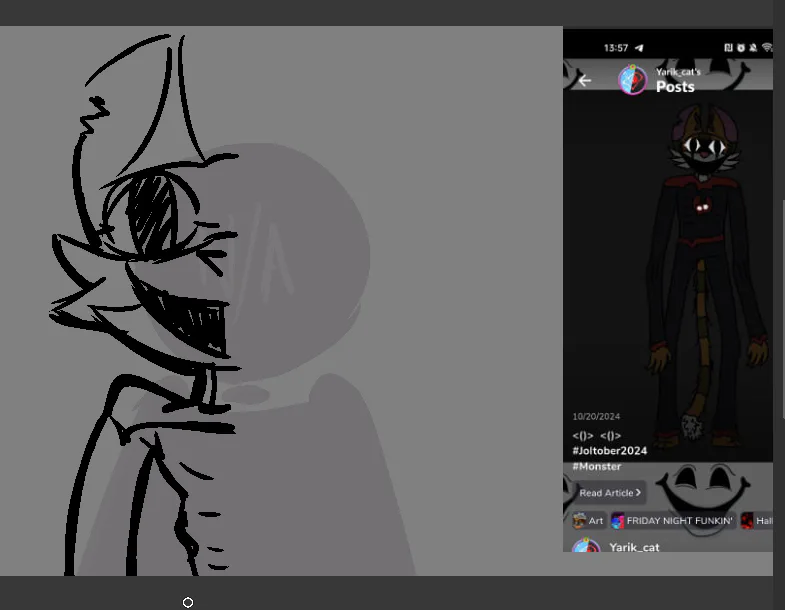This screenshot has width=785, height=610.
Task: Open the #Monster hashtag
Action: pos(597,466)
